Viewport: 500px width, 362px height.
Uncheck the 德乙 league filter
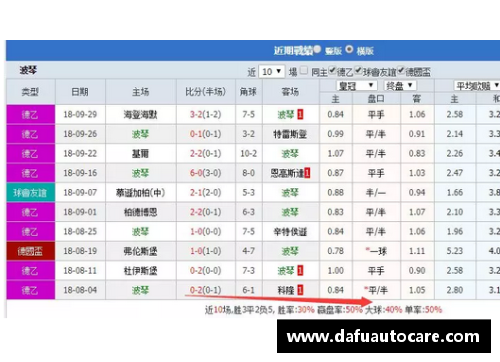(x=332, y=70)
